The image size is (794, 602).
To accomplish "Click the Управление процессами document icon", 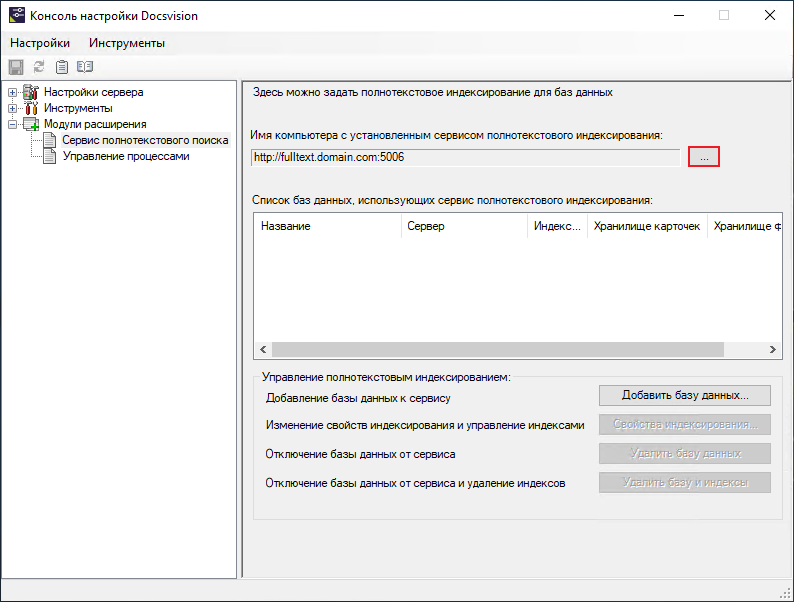I will [49, 156].
